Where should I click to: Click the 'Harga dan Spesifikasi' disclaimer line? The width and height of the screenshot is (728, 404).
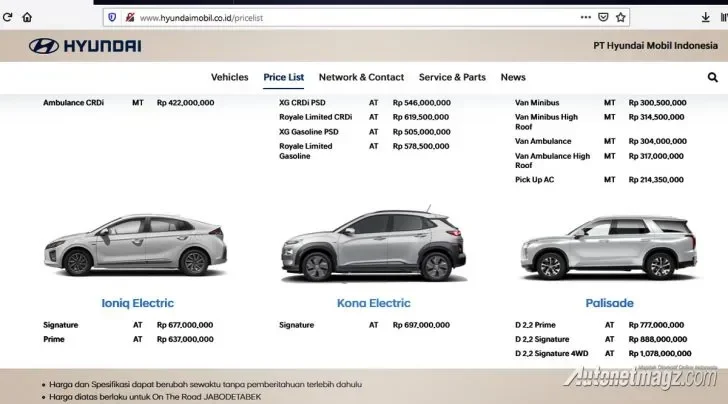click(x=205, y=384)
